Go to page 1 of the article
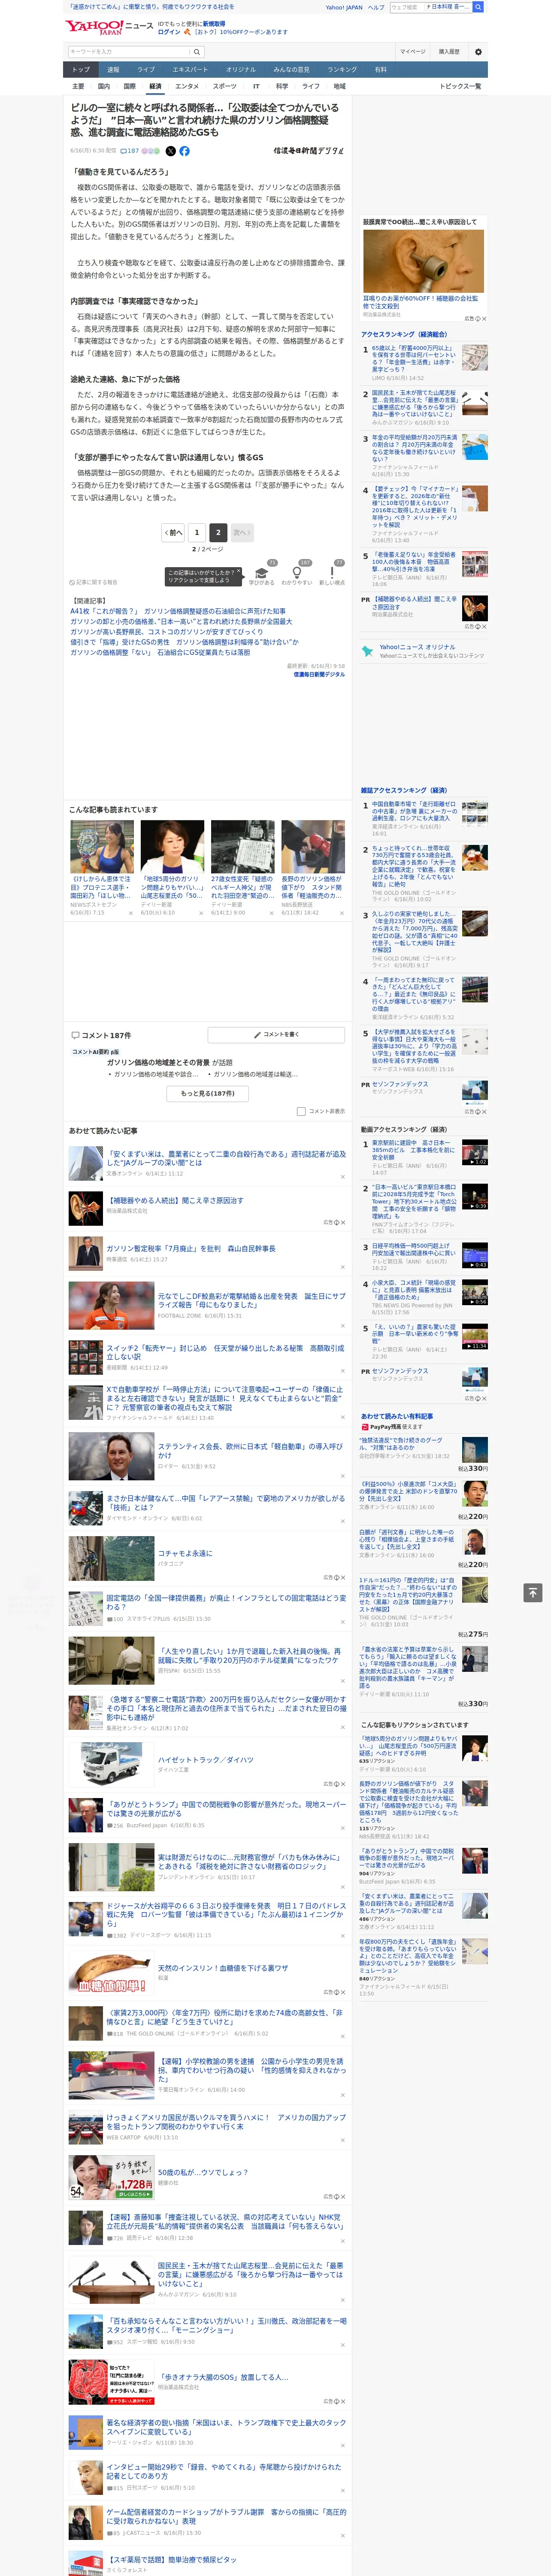This screenshot has width=551, height=2576. point(197,533)
